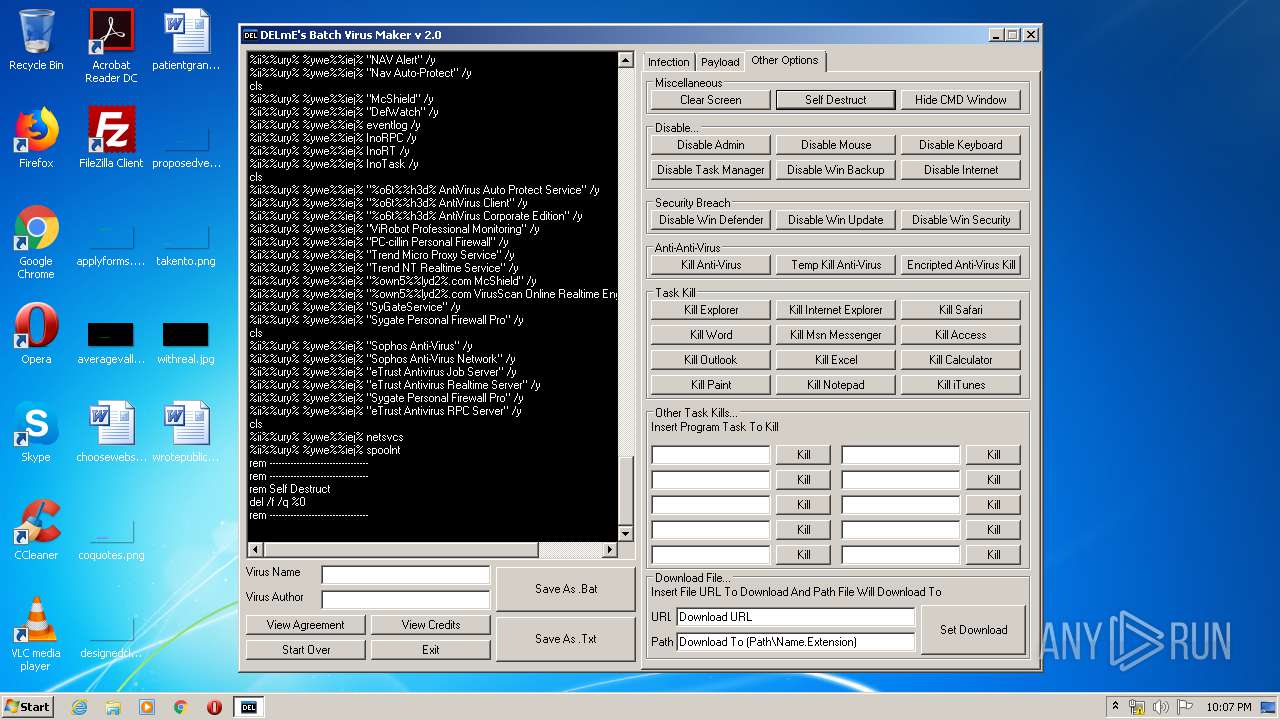Click the horizontal scrollbar left arrow
The image size is (1280, 720).
[254, 550]
